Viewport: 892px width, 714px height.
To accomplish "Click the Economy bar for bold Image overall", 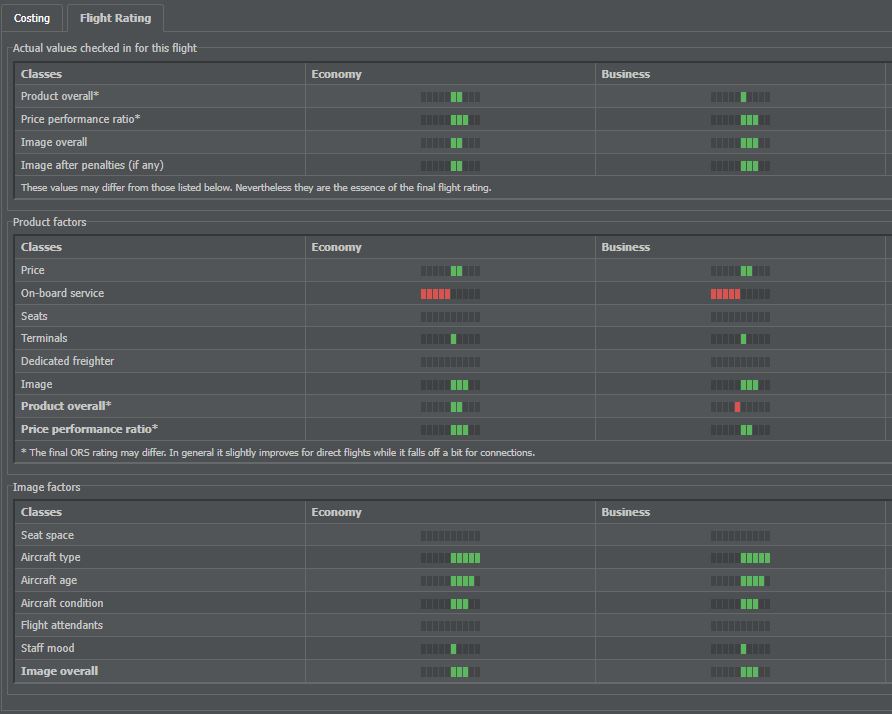I will pyautogui.click(x=450, y=672).
